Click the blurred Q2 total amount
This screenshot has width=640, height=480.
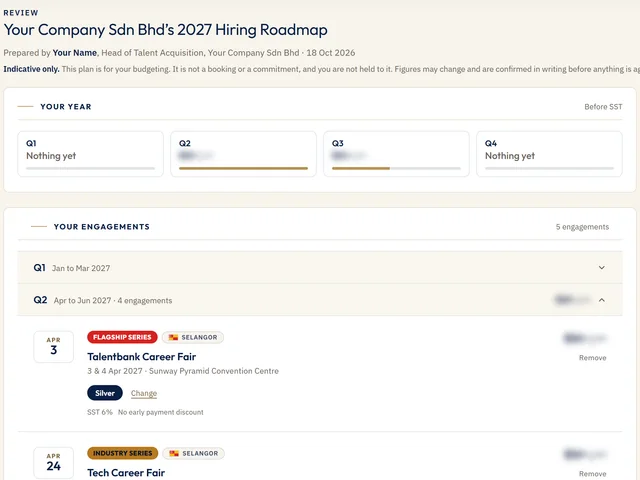573,300
